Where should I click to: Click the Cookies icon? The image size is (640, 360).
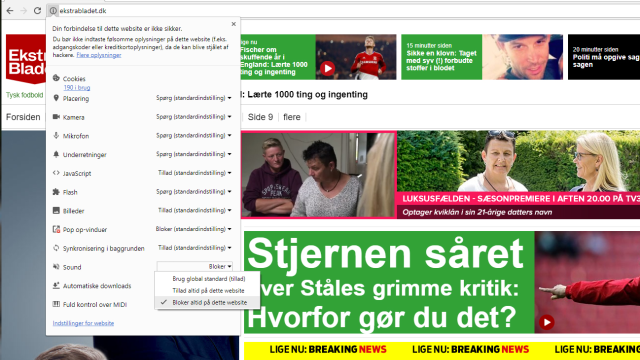click(x=56, y=78)
